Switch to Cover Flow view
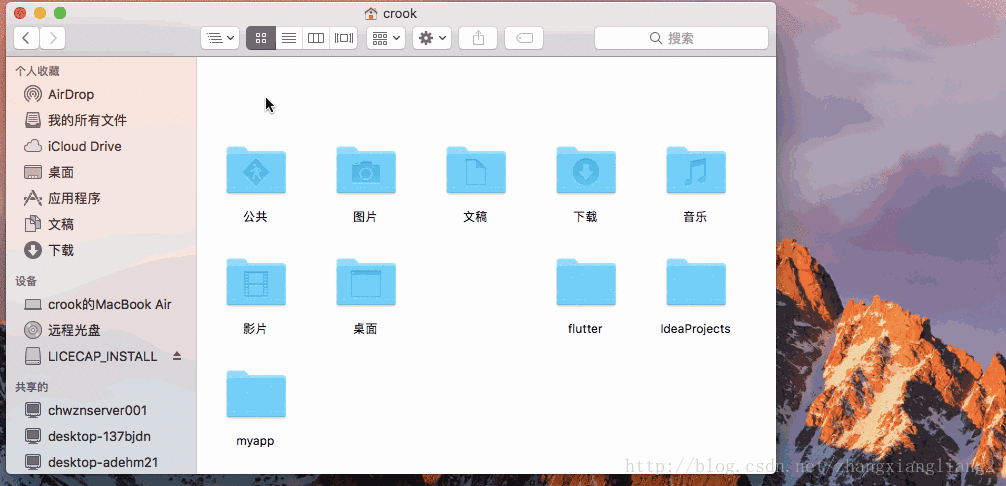 (x=344, y=38)
